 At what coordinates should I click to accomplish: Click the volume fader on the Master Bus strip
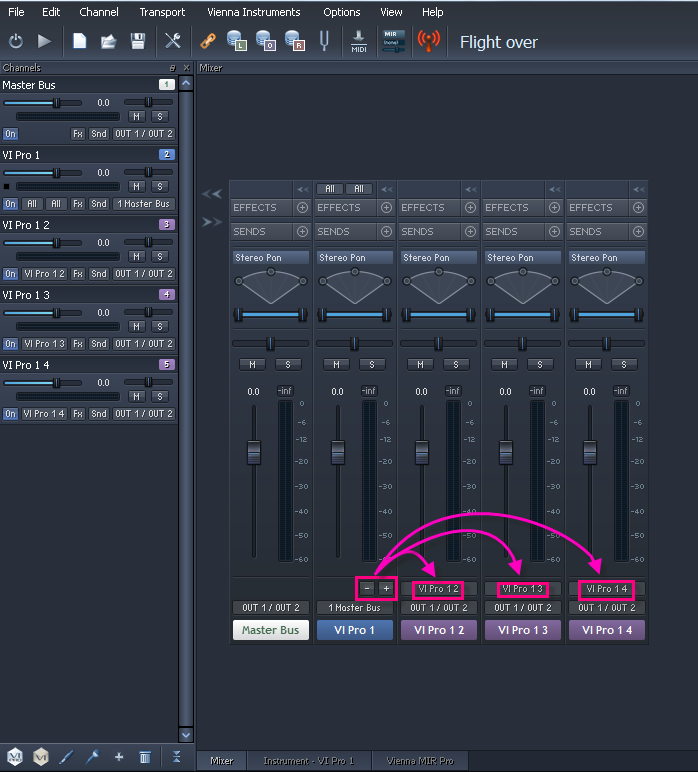click(x=254, y=452)
